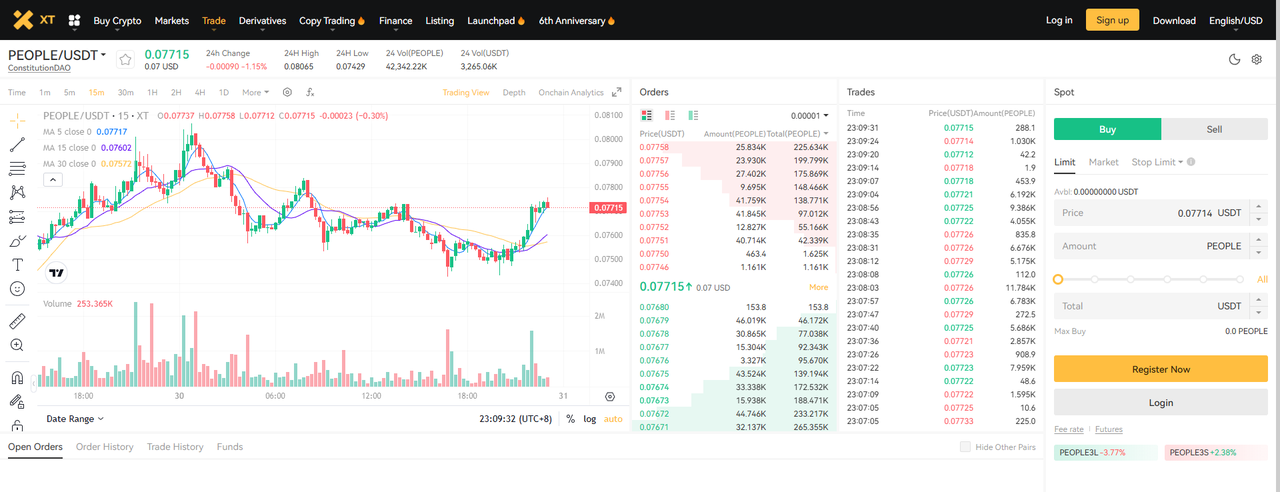
Task: Select the 1H timeframe
Action: point(152,92)
